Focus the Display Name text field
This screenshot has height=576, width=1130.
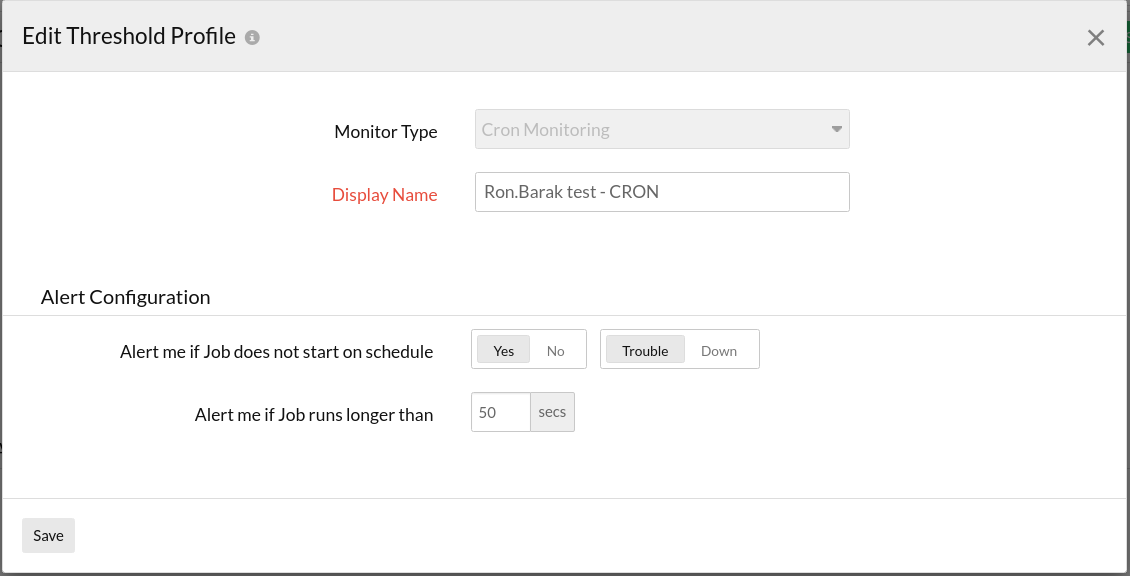(662, 192)
